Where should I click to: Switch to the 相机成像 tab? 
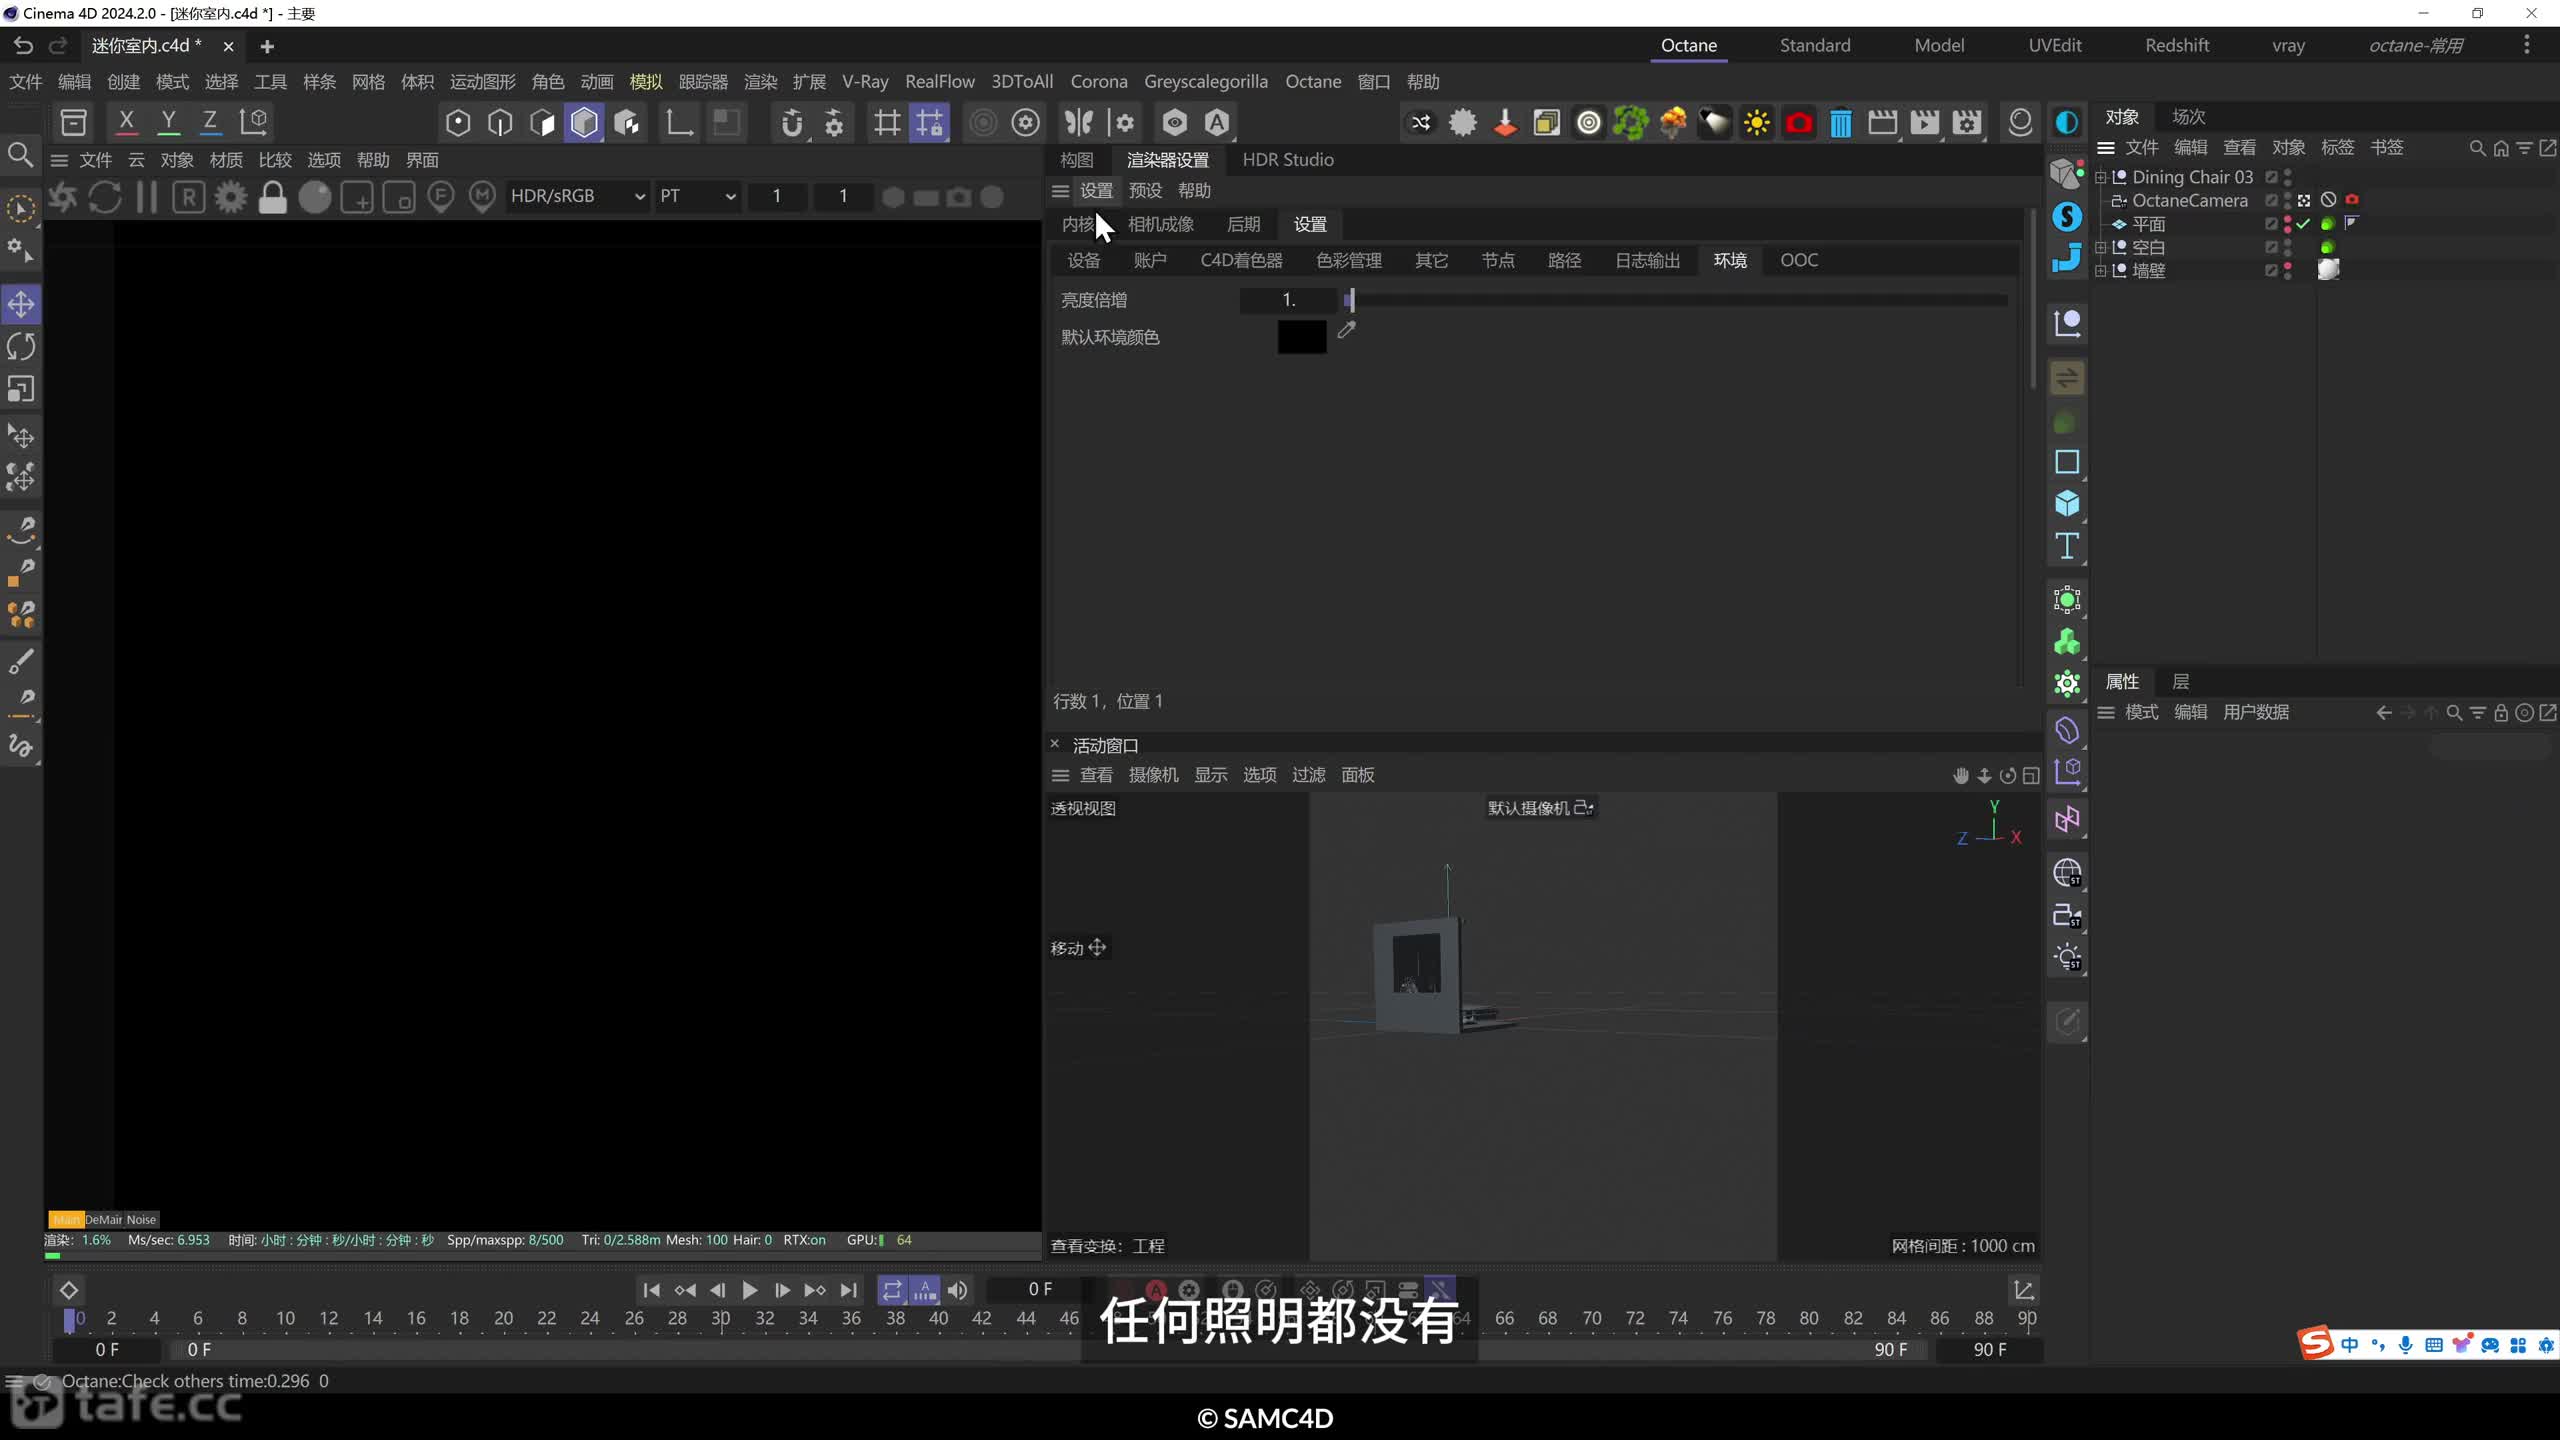pyautogui.click(x=1161, y=224)
